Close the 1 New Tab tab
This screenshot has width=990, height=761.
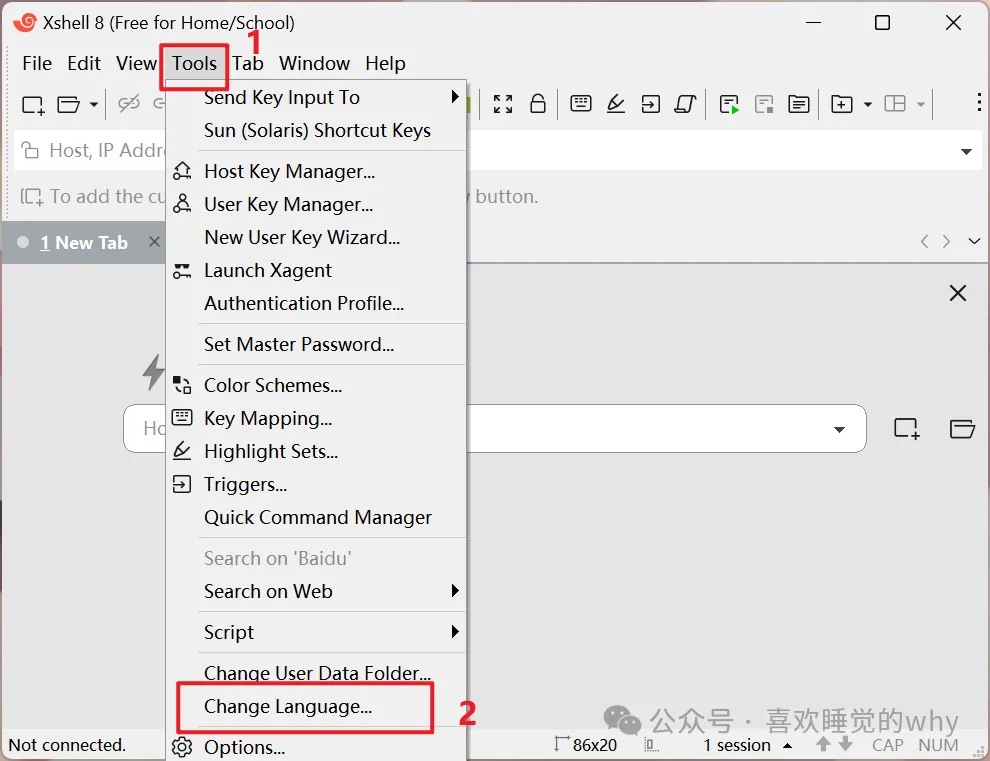[x=154, y=242]
